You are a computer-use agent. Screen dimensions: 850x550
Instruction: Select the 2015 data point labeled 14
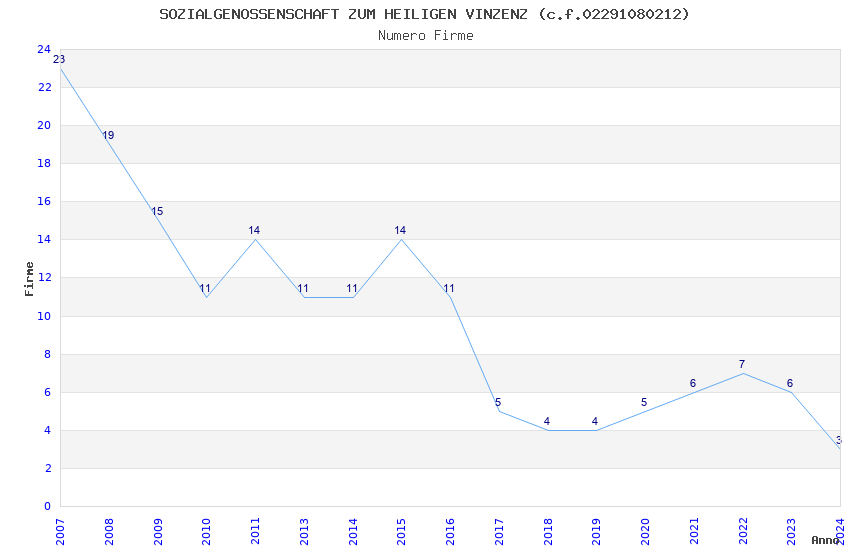pyautogui.click(x=400, y=230)
